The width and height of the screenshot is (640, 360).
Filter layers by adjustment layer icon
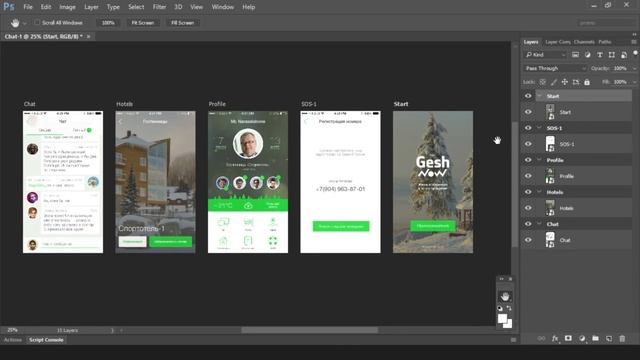pyautogui.click(x=587, y=55)
